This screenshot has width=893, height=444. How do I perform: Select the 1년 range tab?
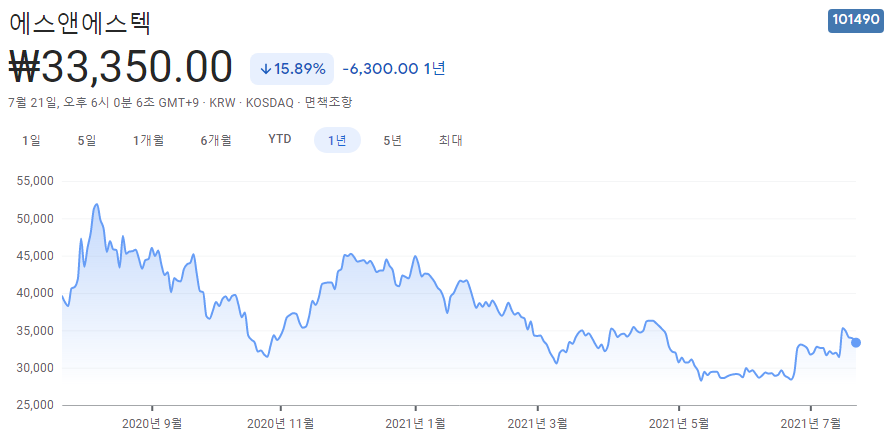coord(337,140)
